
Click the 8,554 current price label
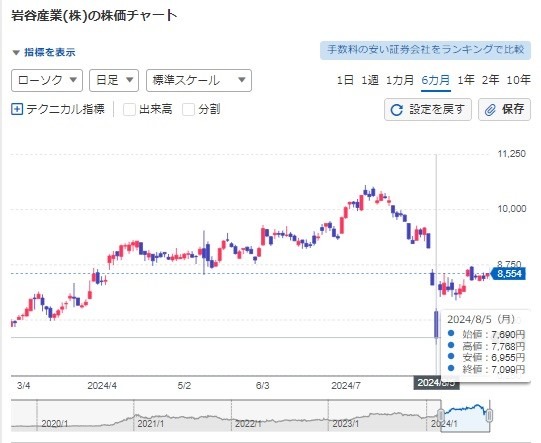509,274
